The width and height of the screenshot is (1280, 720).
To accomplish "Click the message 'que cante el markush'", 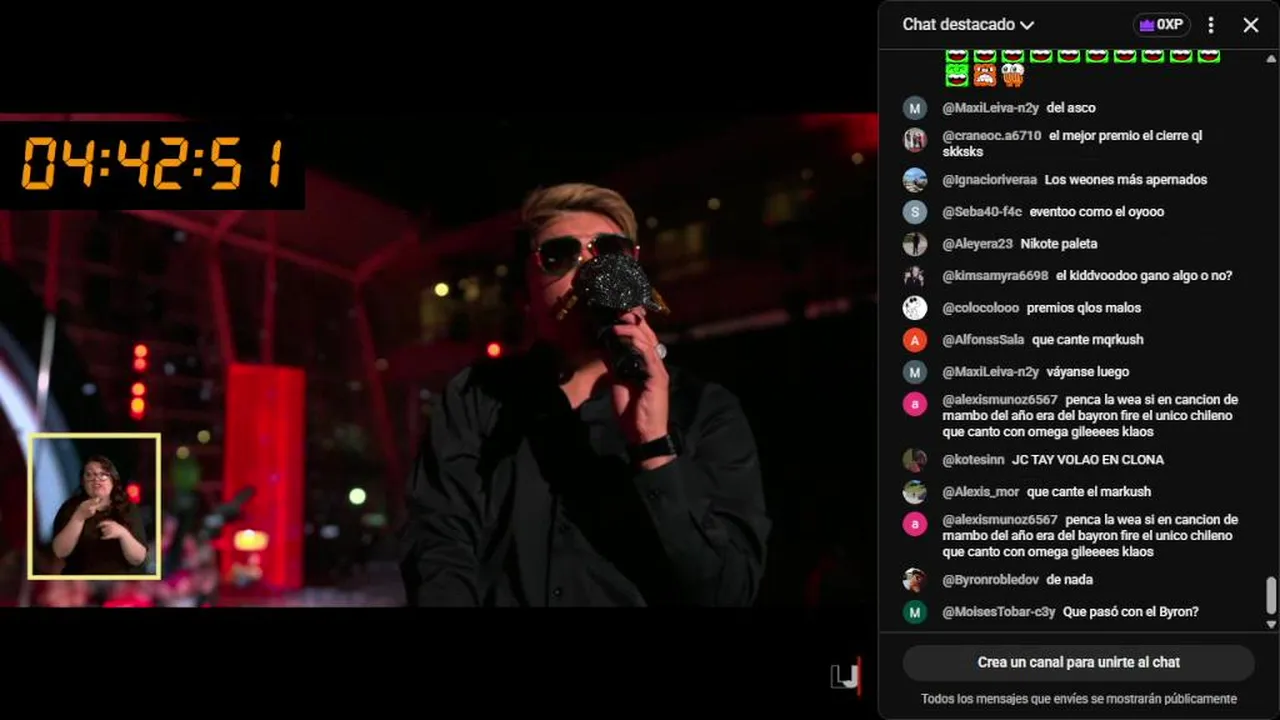I will [x=1089, y=492].
